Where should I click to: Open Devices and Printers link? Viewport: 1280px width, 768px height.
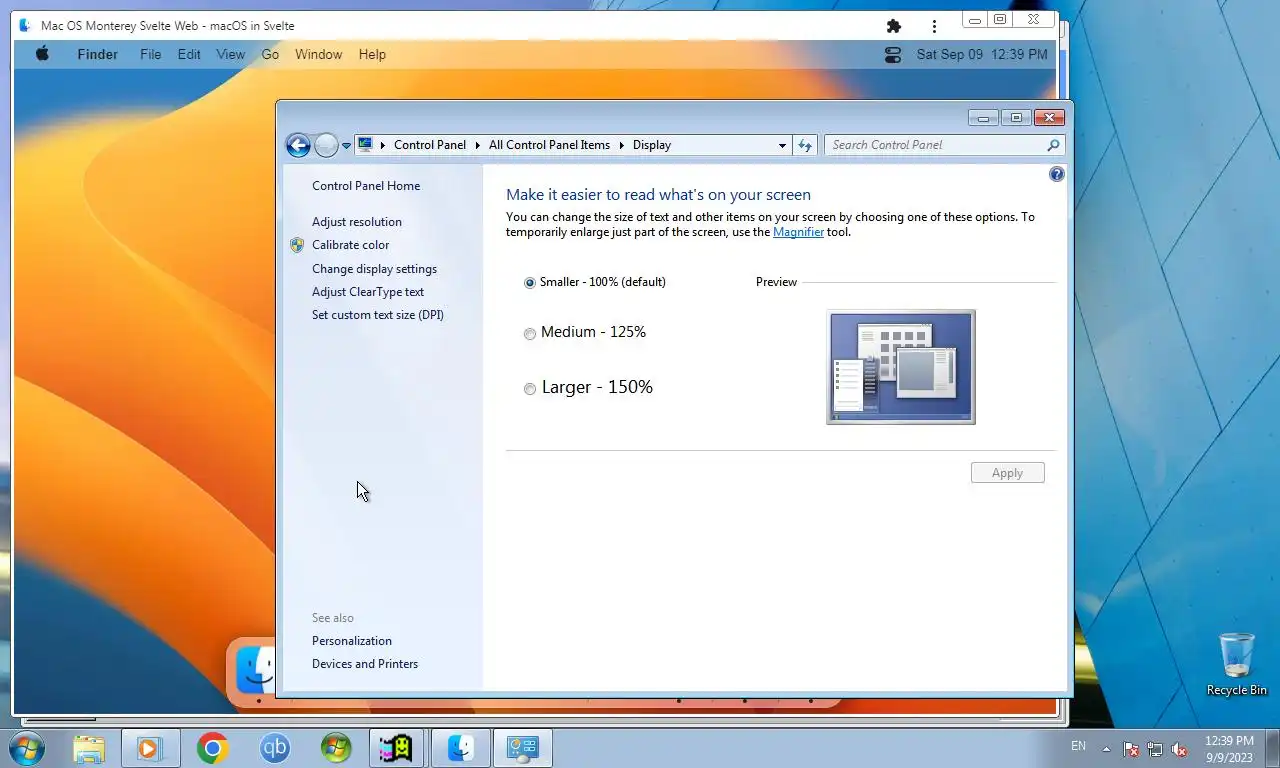coord(365,664)
